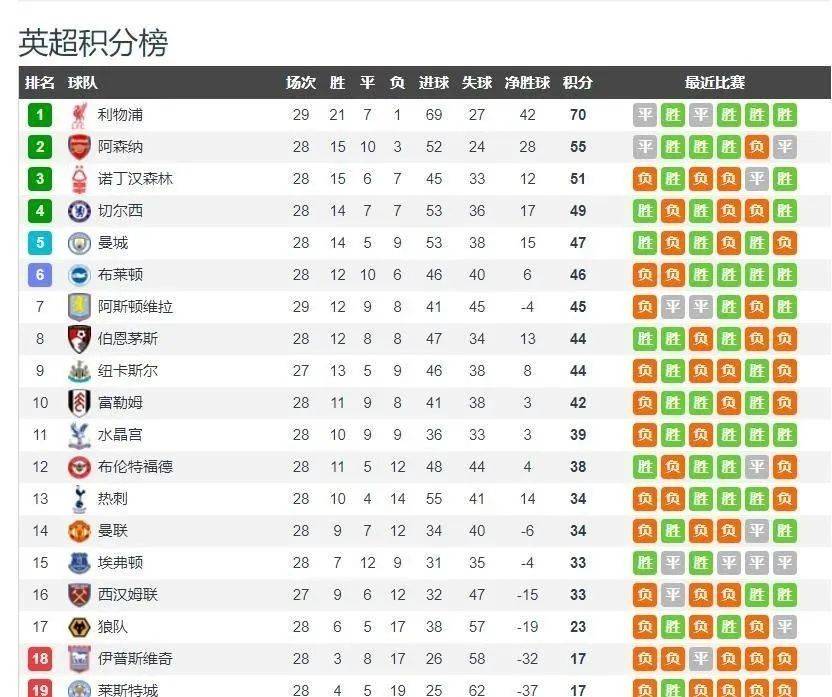
Task: Open the 阿斯顿维拉 team name link
Action: (x=135, y=307)
